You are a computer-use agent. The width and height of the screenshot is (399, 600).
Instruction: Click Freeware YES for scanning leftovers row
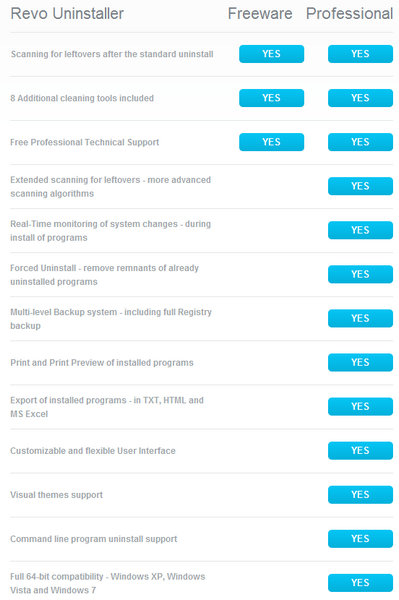pyautogui.click(x=271, y=54)
